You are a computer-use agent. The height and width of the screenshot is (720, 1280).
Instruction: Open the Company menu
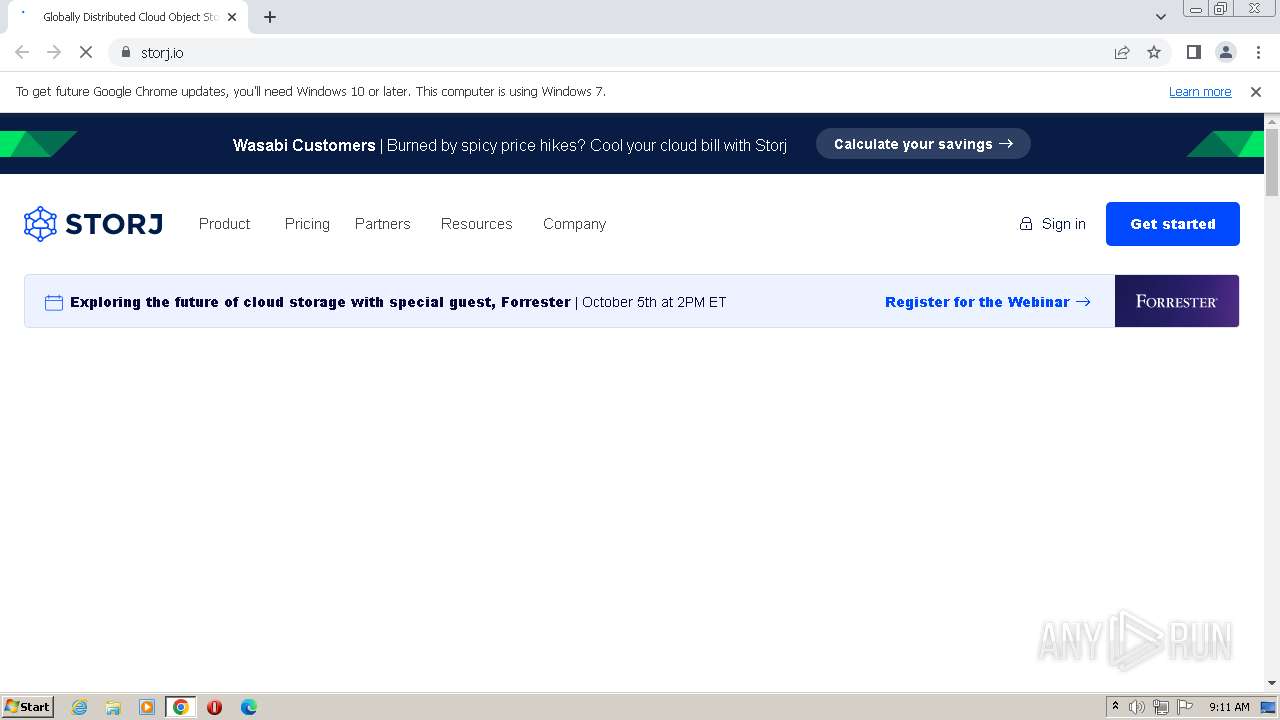pos(574,224)
